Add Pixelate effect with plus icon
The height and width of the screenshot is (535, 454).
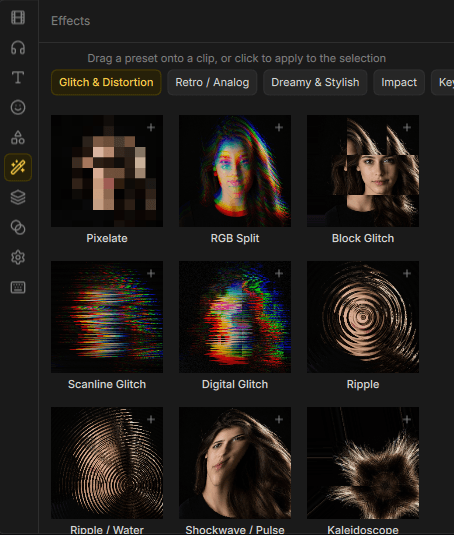click(151, 127)
